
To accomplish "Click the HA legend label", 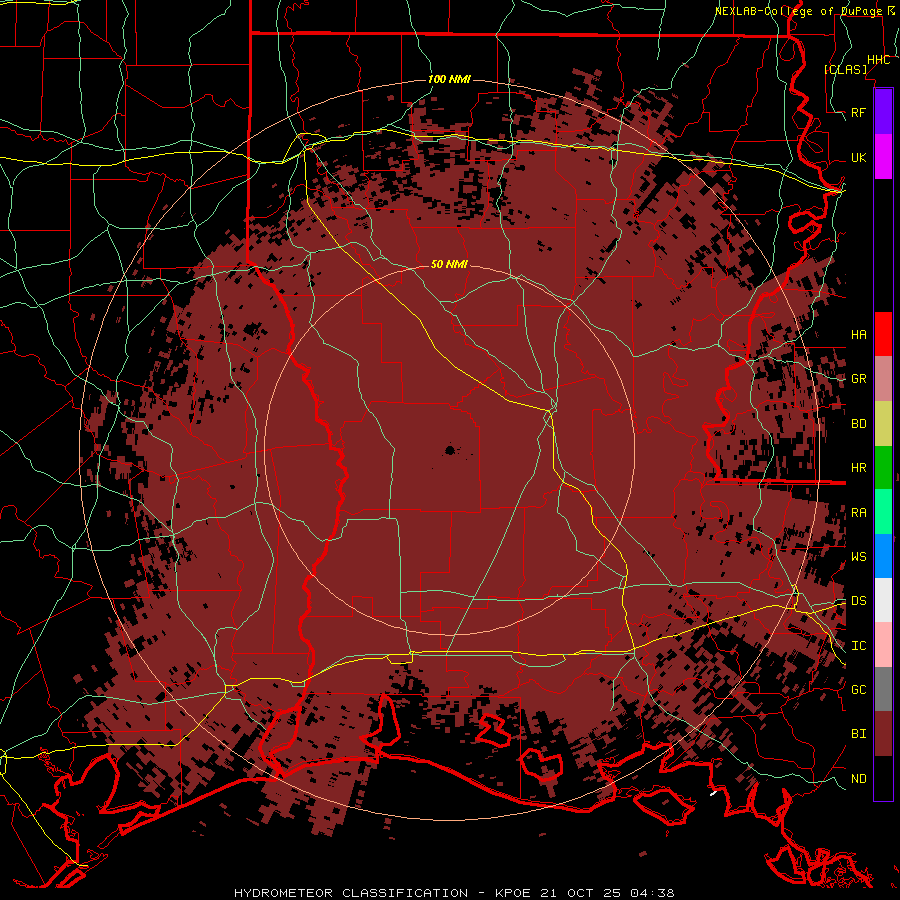I will (x=859, y=334).
